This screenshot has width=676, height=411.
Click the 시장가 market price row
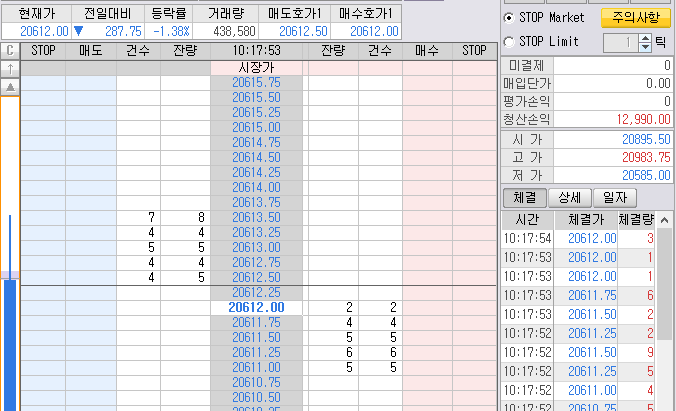tap(257, 68)
